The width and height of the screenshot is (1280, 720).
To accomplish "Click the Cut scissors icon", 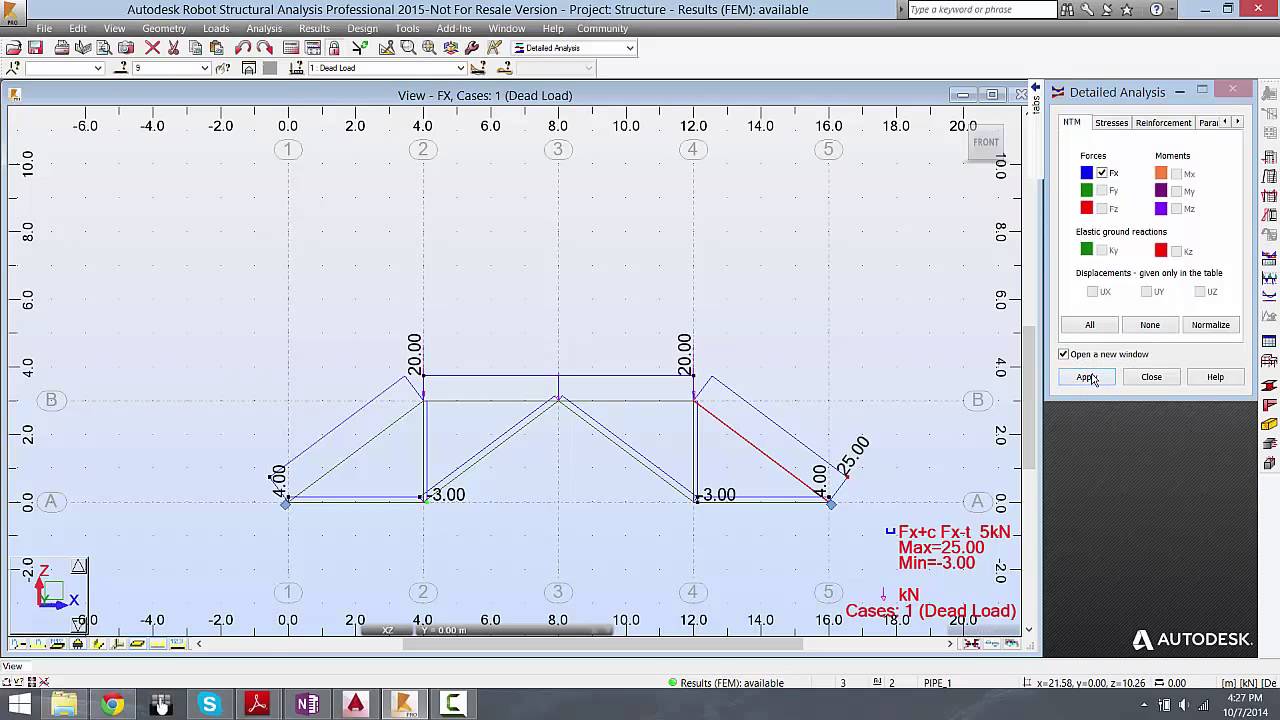I will click(174, 48).
